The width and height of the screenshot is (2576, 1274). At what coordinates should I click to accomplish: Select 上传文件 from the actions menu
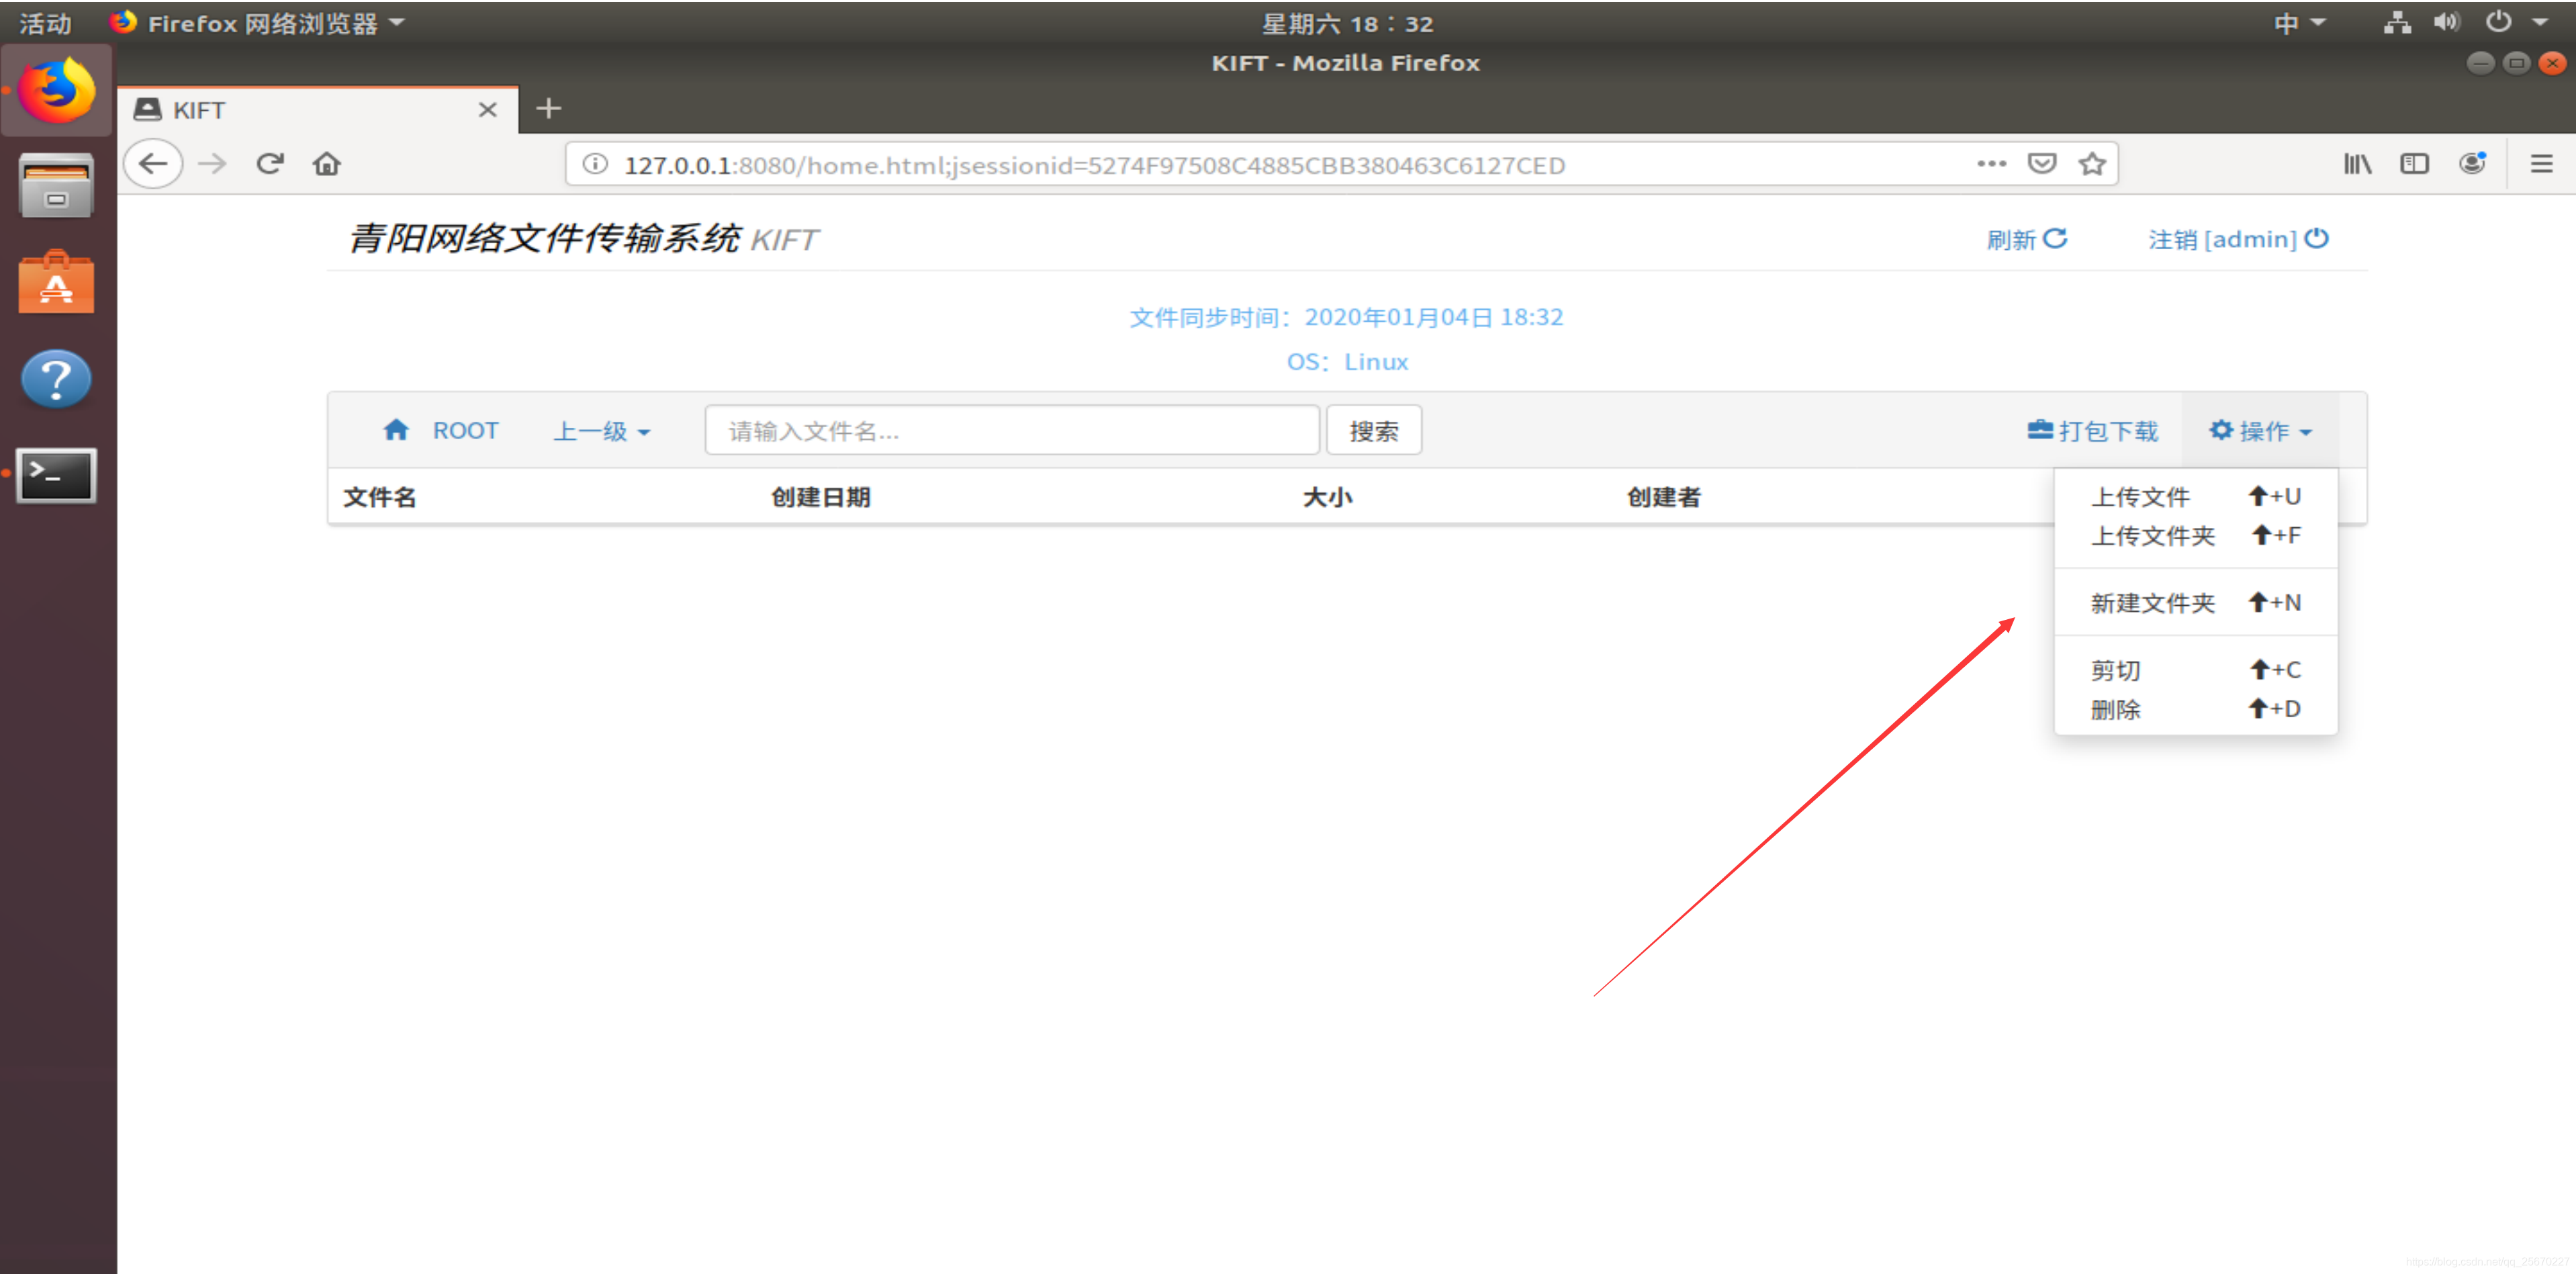pos(2140,495)
